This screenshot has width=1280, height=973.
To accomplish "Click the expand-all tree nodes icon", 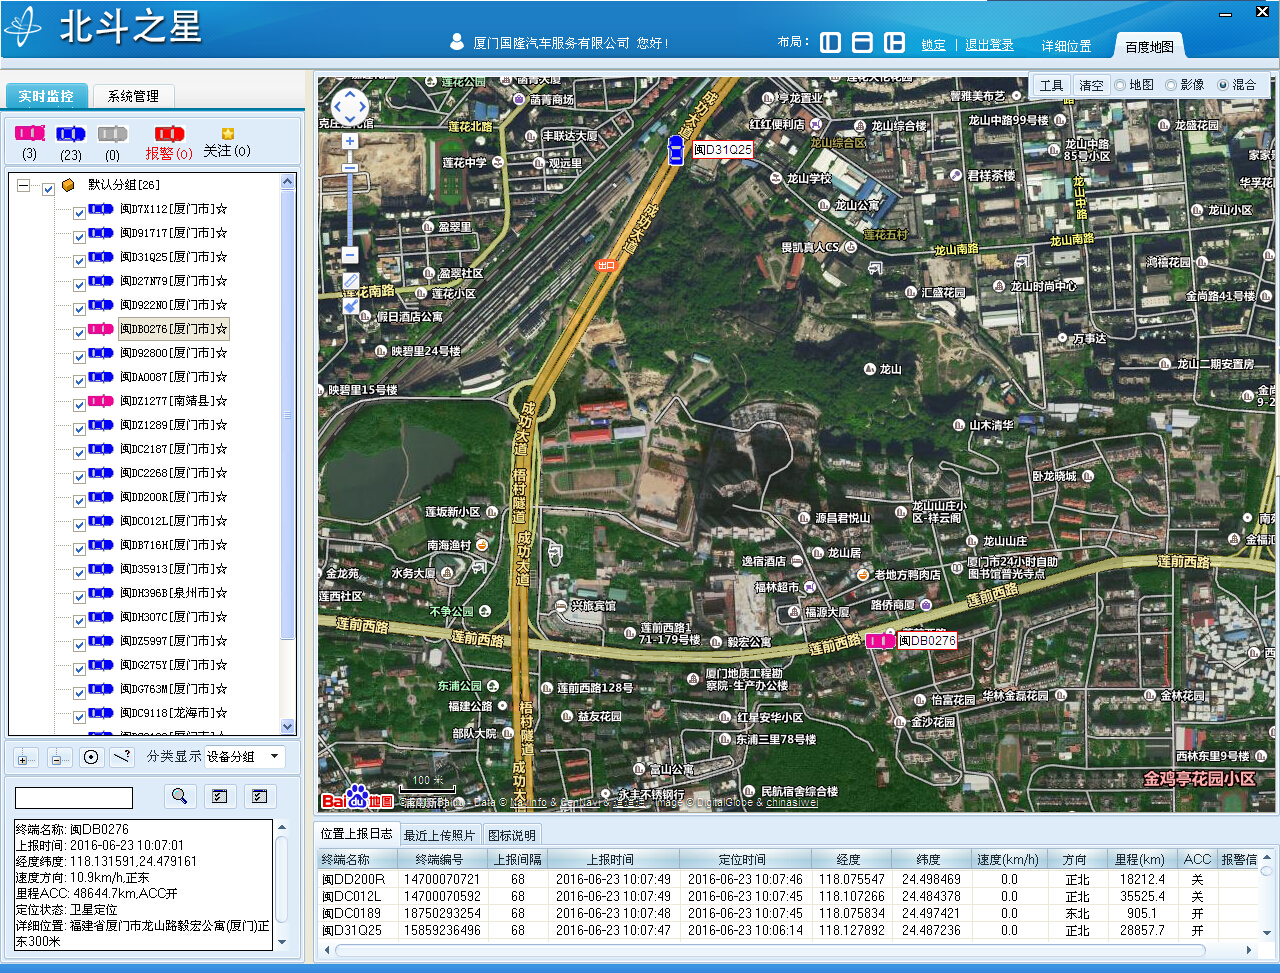I will (x=27, y=758).
